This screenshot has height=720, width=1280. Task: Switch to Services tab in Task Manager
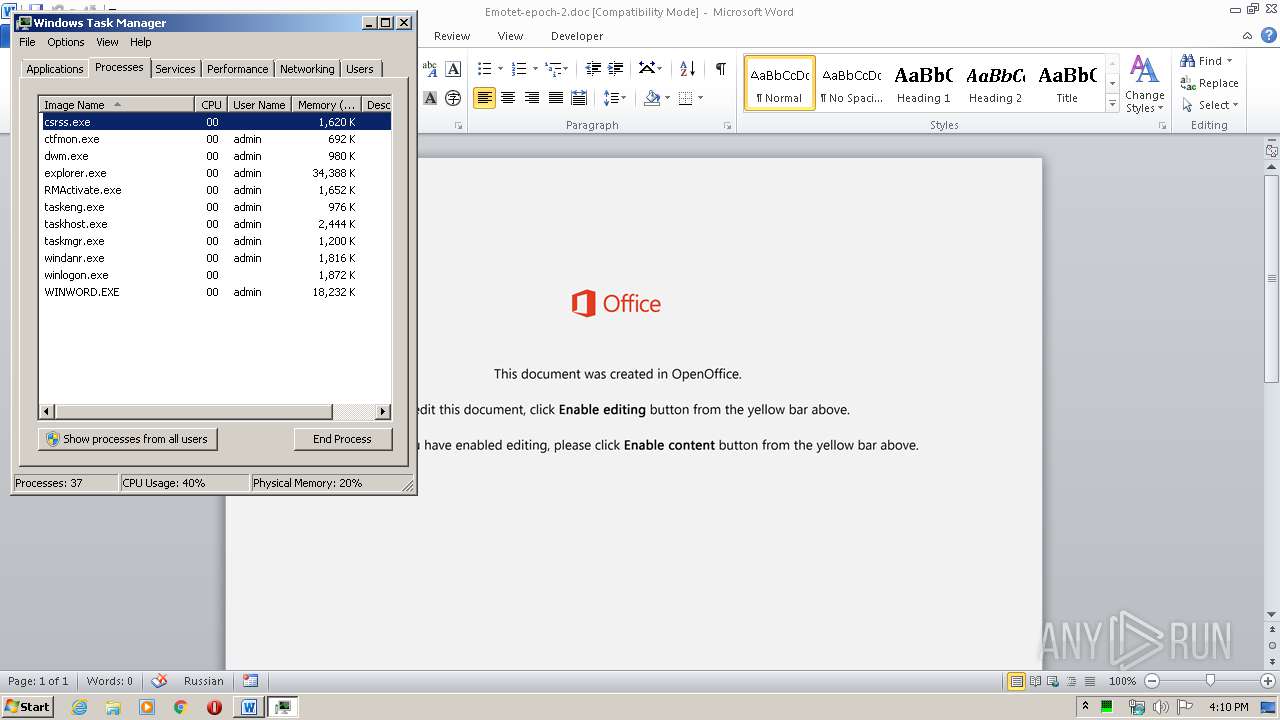click(175, 69)
